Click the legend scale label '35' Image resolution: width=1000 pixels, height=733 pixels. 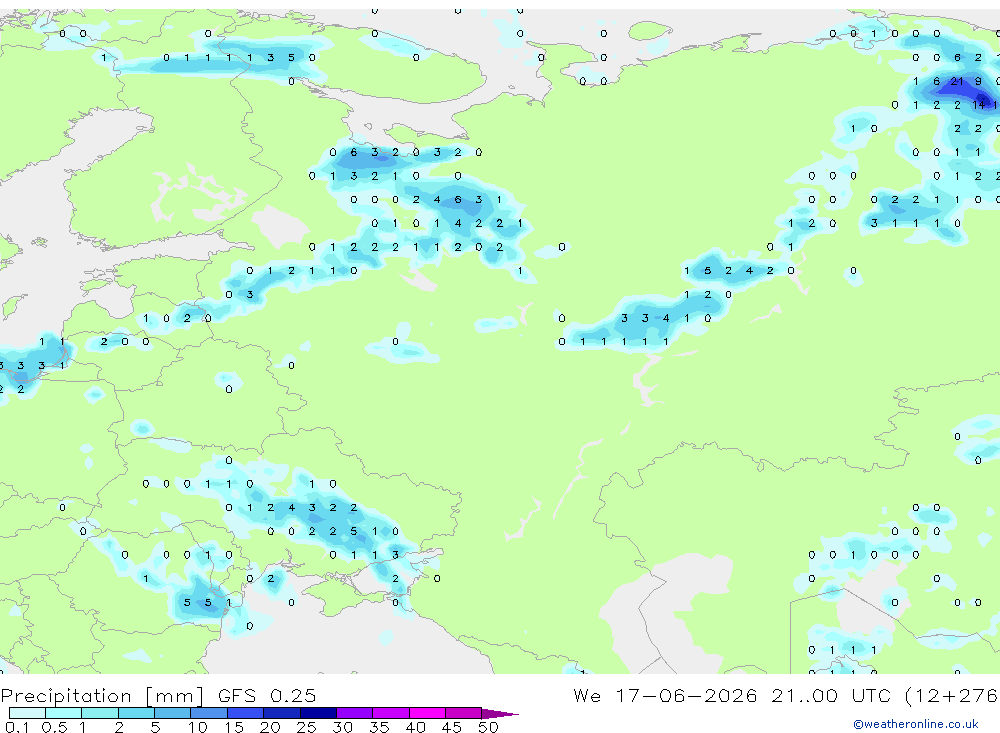(x=379, y=727)
